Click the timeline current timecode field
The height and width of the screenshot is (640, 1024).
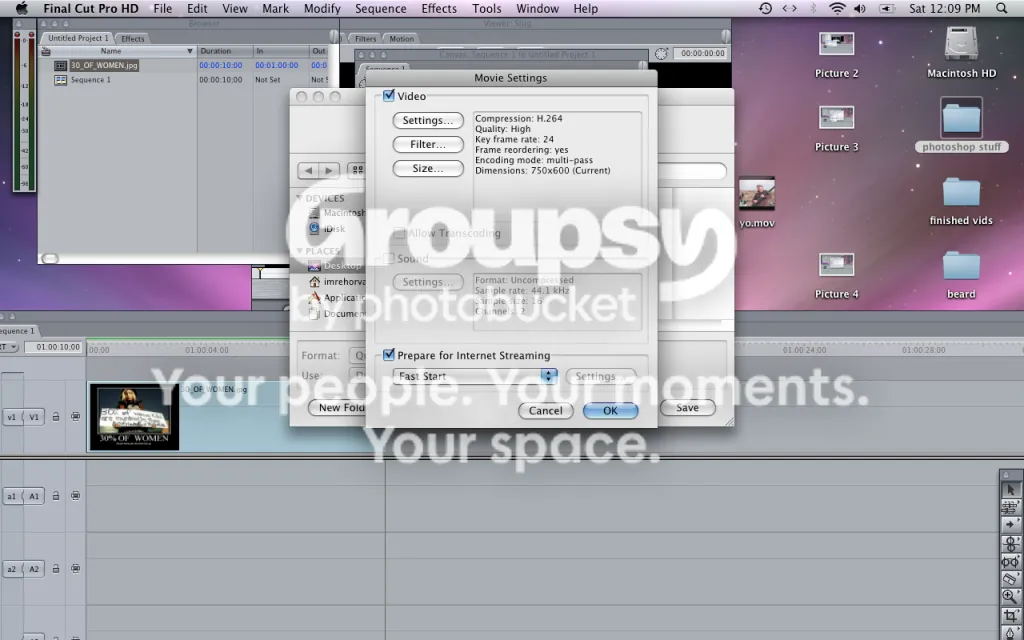coord(55,347)
